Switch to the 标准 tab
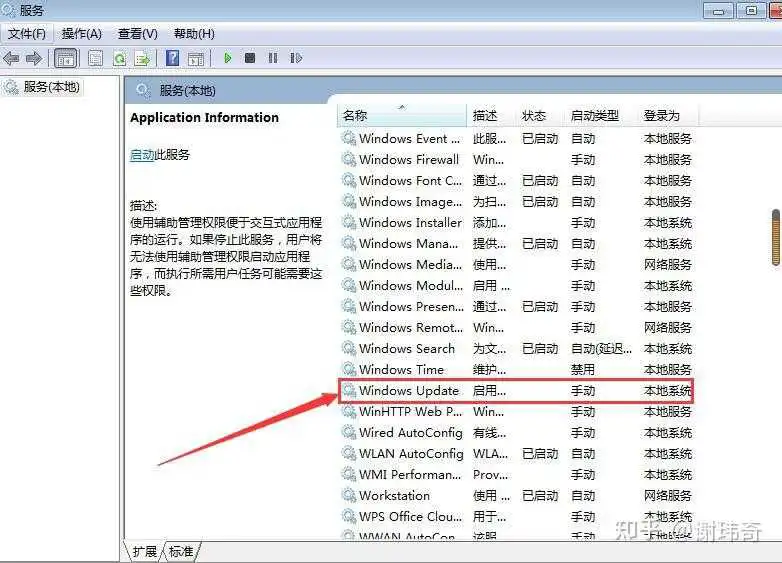Image resolution: width=782 pixels, height=563 pixels. (x=181, y=551)
